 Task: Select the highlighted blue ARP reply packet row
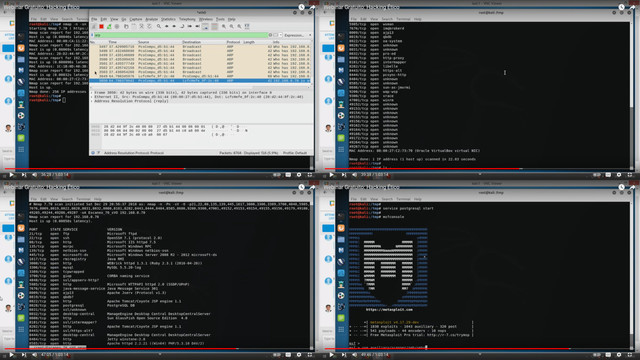[x=200, y=80]
